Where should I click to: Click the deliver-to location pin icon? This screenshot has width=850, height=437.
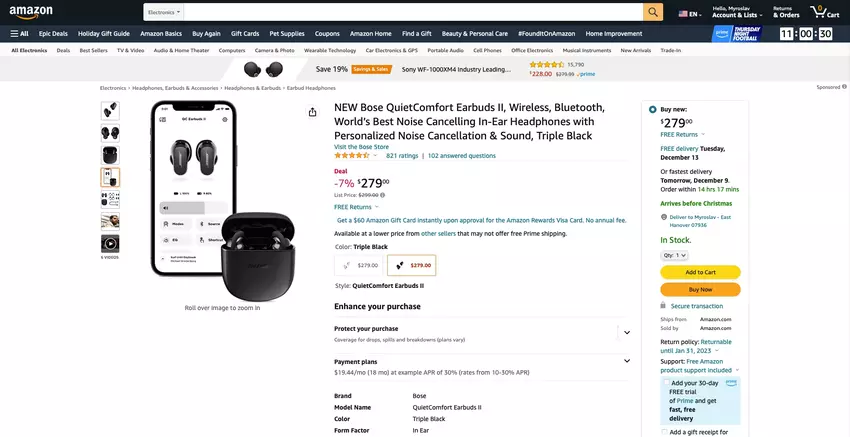coord(664,216)
